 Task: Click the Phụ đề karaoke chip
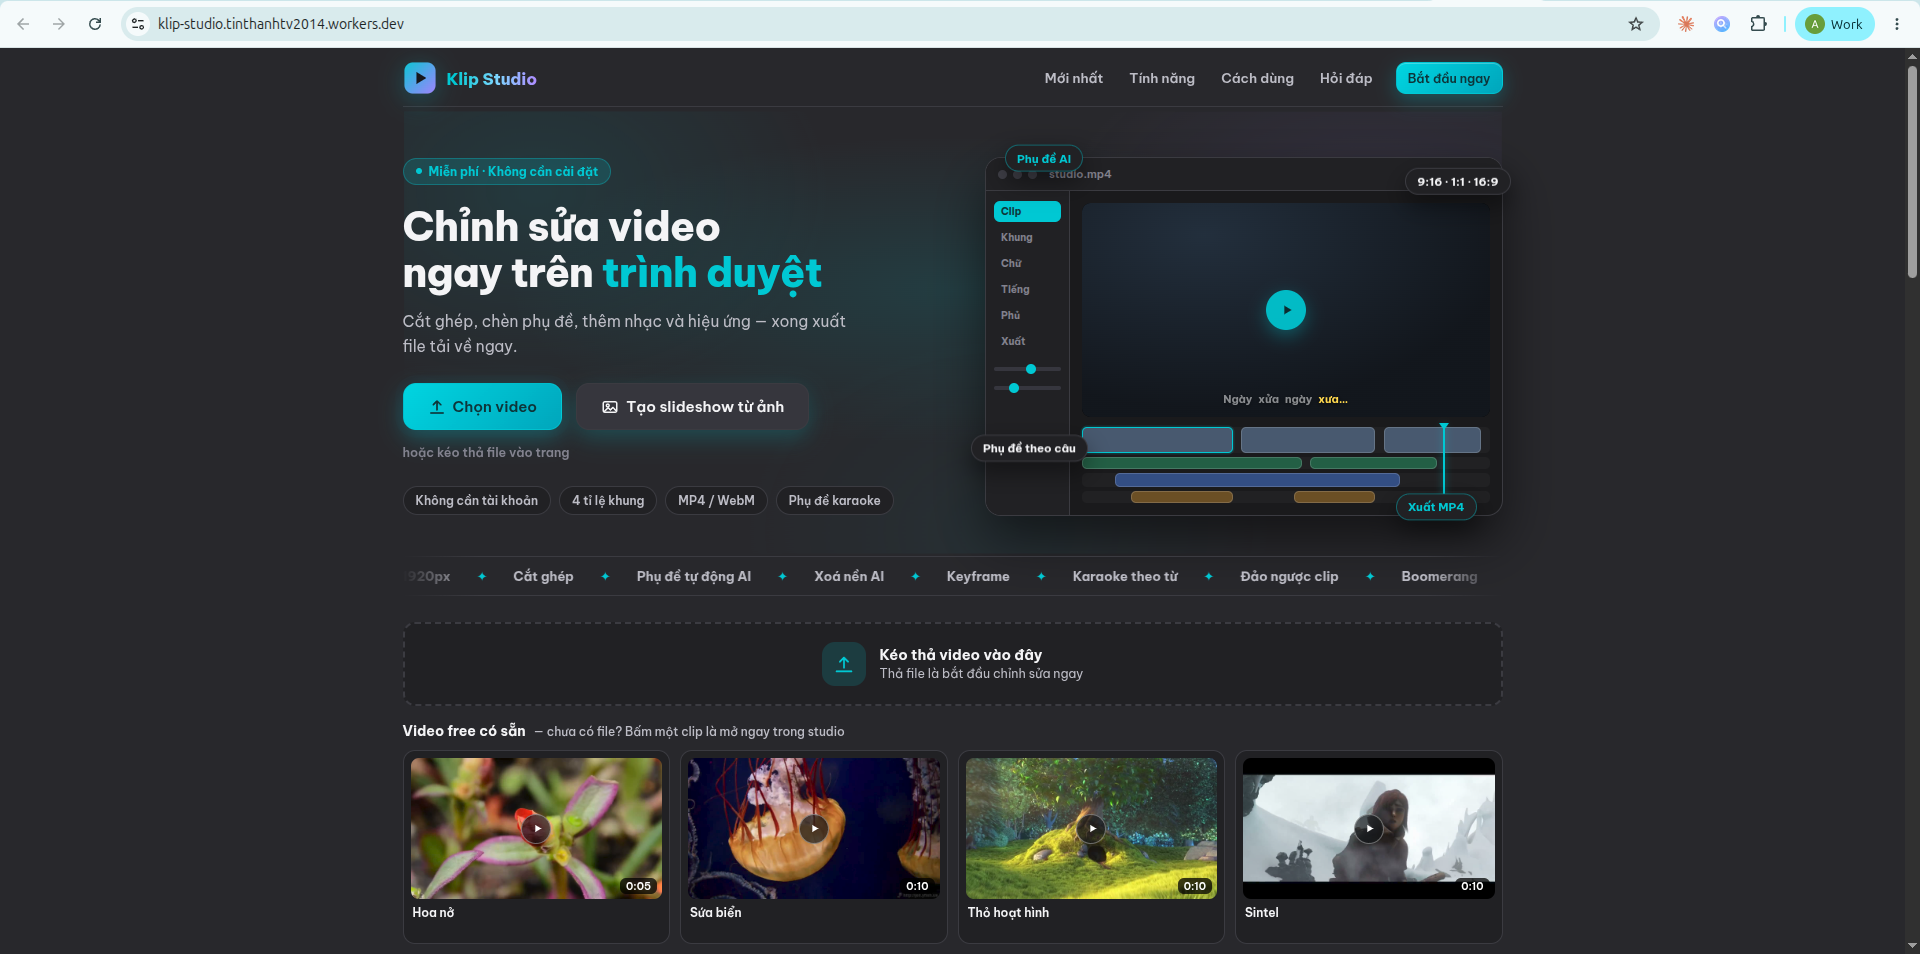(834, 500)
